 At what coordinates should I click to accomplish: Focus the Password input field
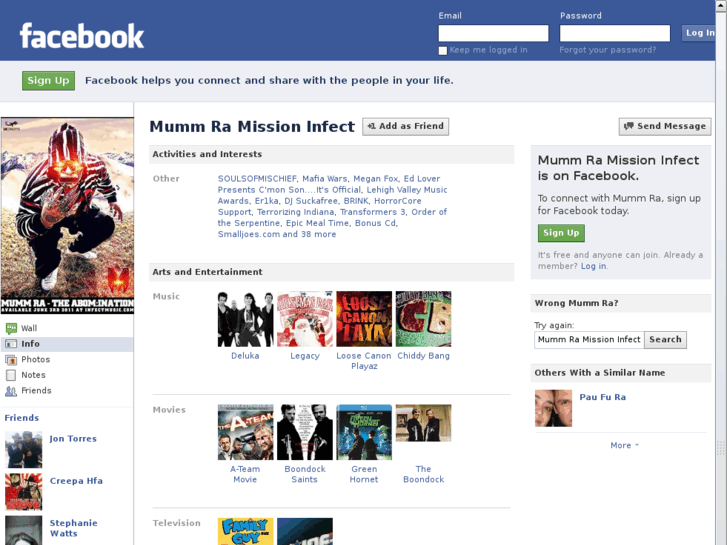pos(615,33)
